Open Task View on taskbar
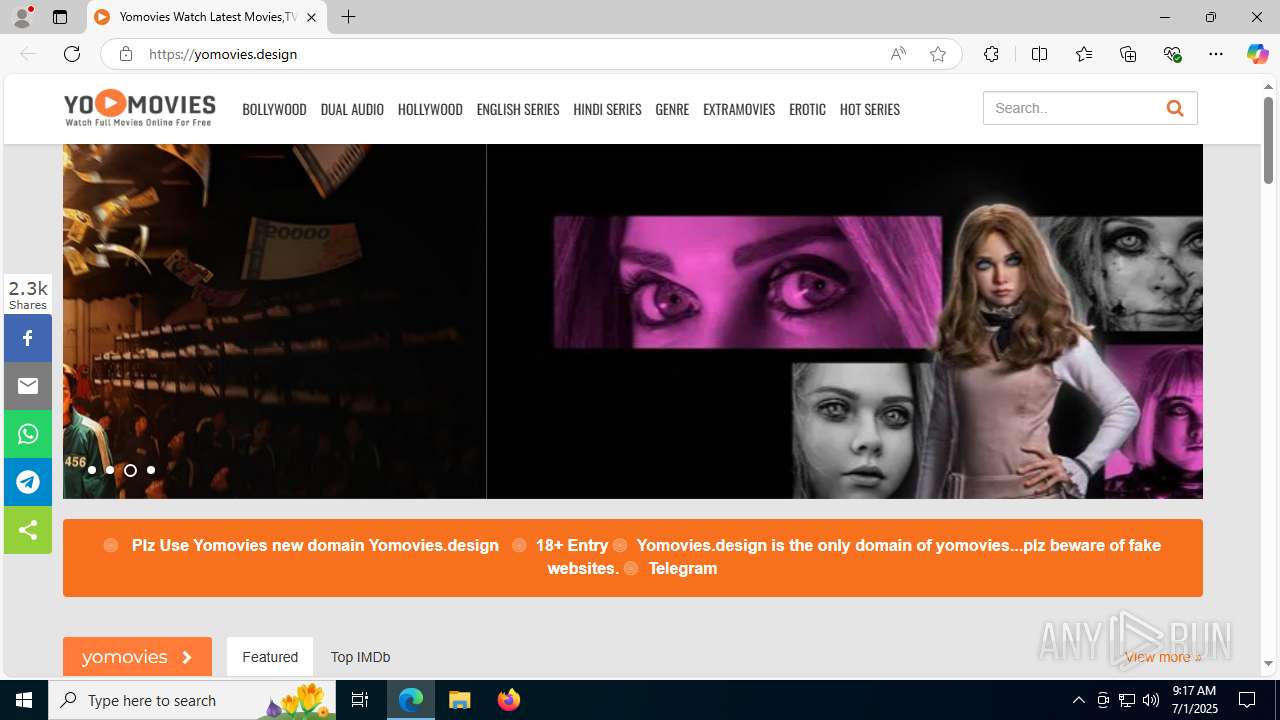The width and height of the screenshot is (1280, 720). pyautogui.click(x=360, y=700)
